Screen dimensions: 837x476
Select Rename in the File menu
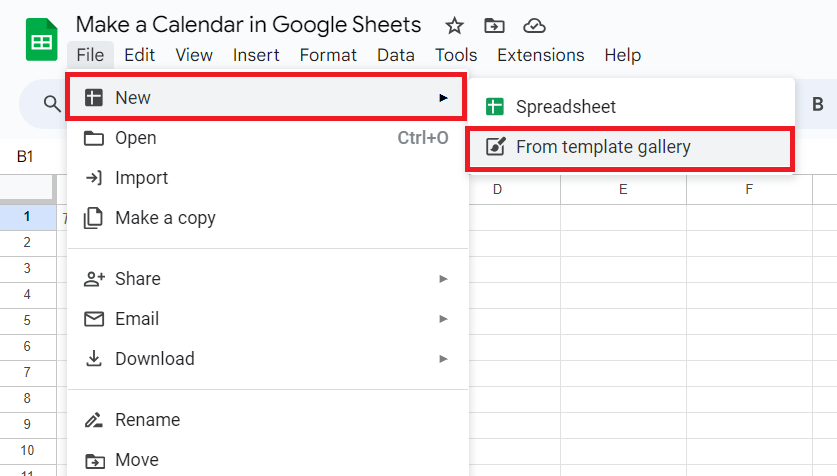click(268, 420)
